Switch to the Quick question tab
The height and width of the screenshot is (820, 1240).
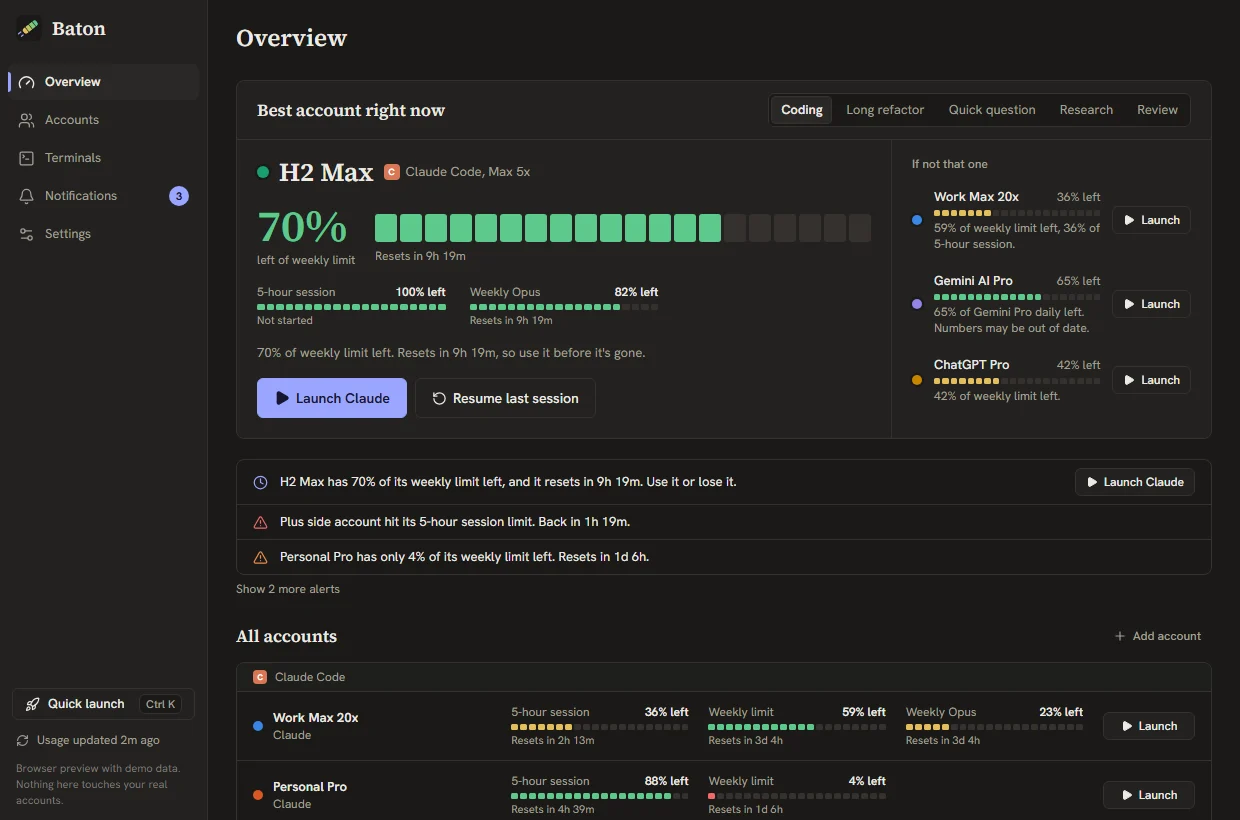992,110
